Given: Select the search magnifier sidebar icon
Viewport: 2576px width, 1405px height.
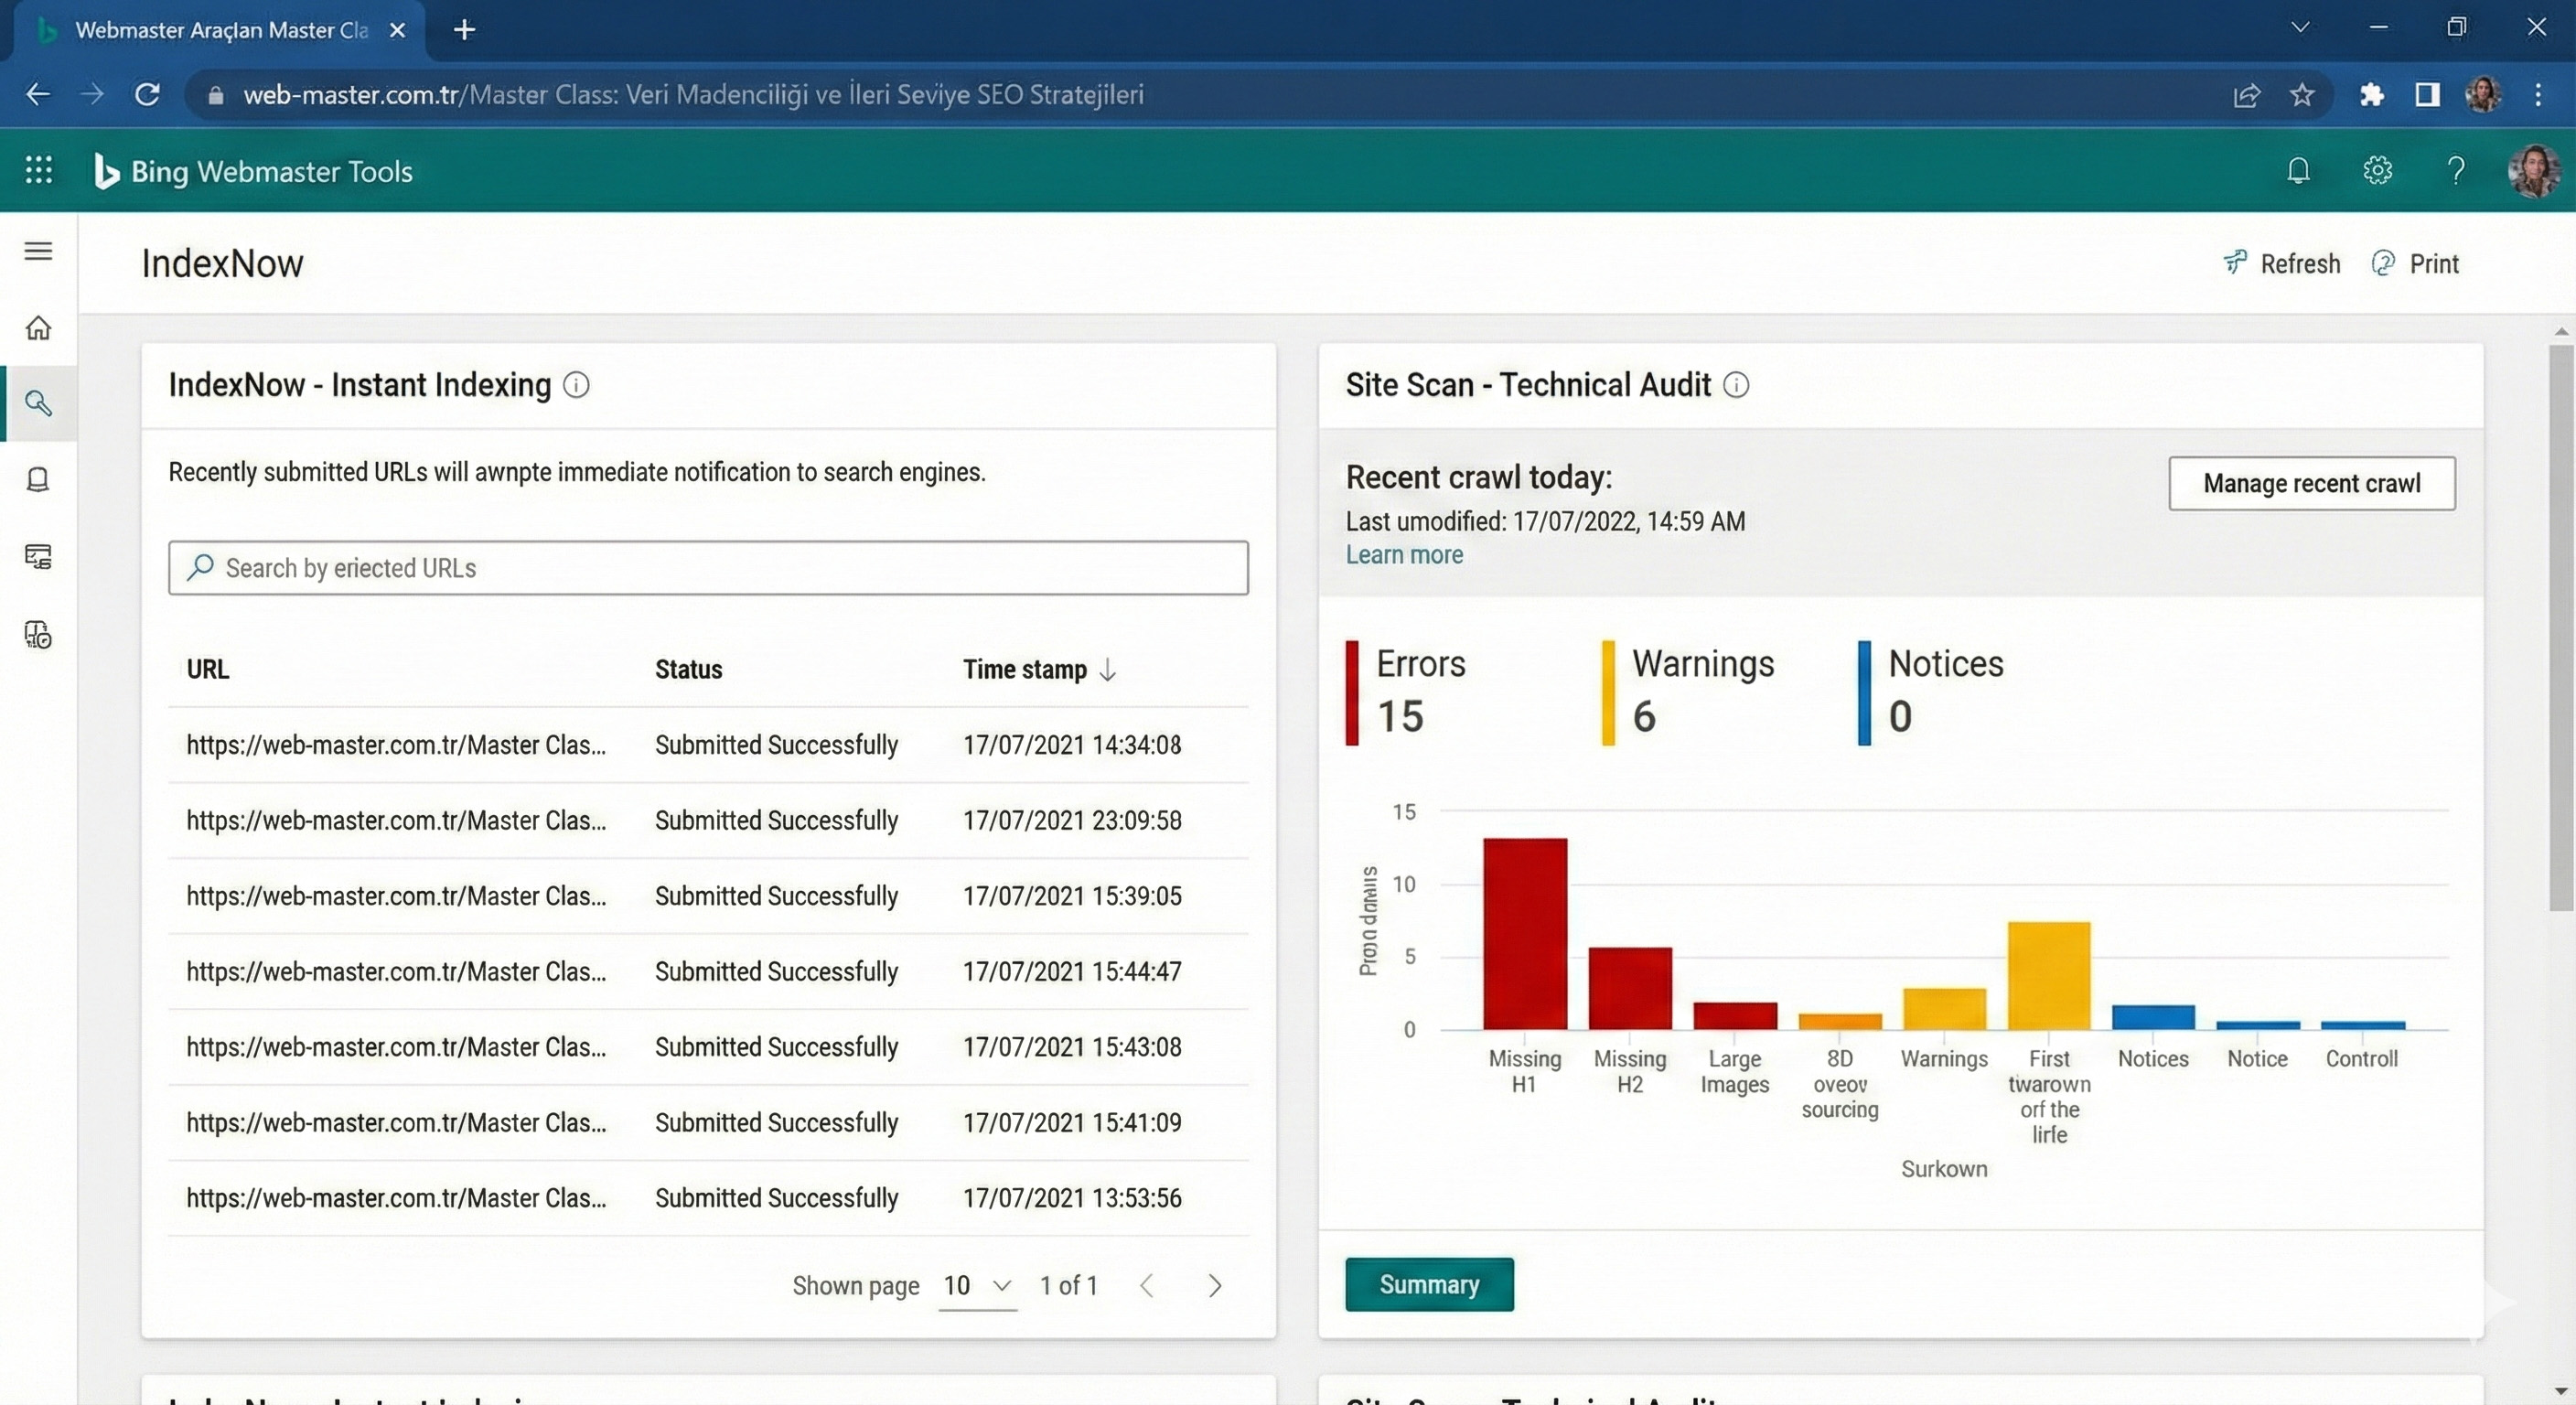Looking at the screenshot, I should point(38,403).
